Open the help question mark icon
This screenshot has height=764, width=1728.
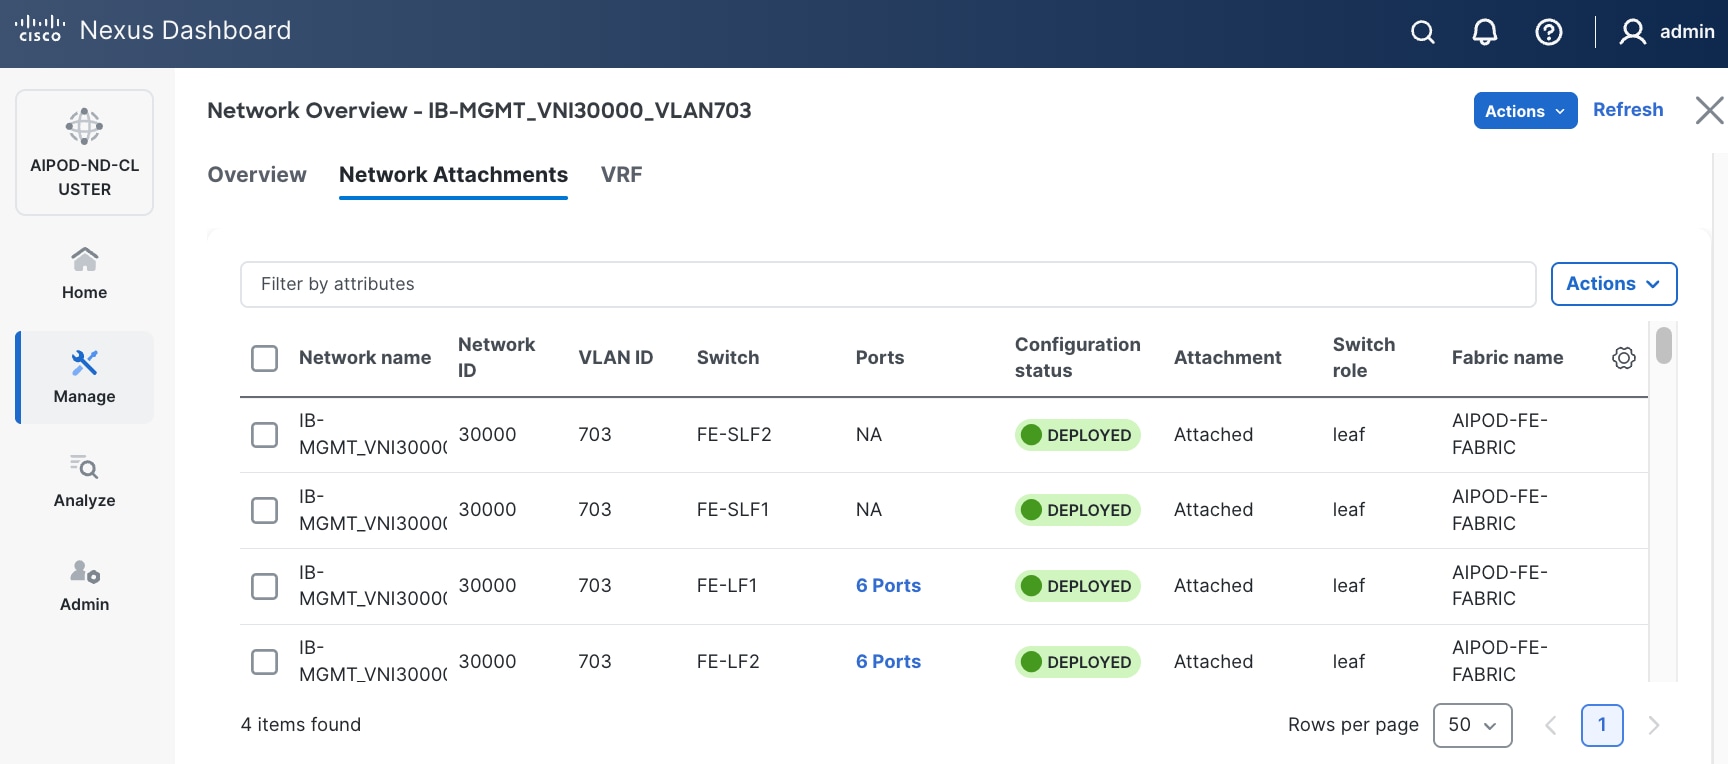(x=1549, y=33)
